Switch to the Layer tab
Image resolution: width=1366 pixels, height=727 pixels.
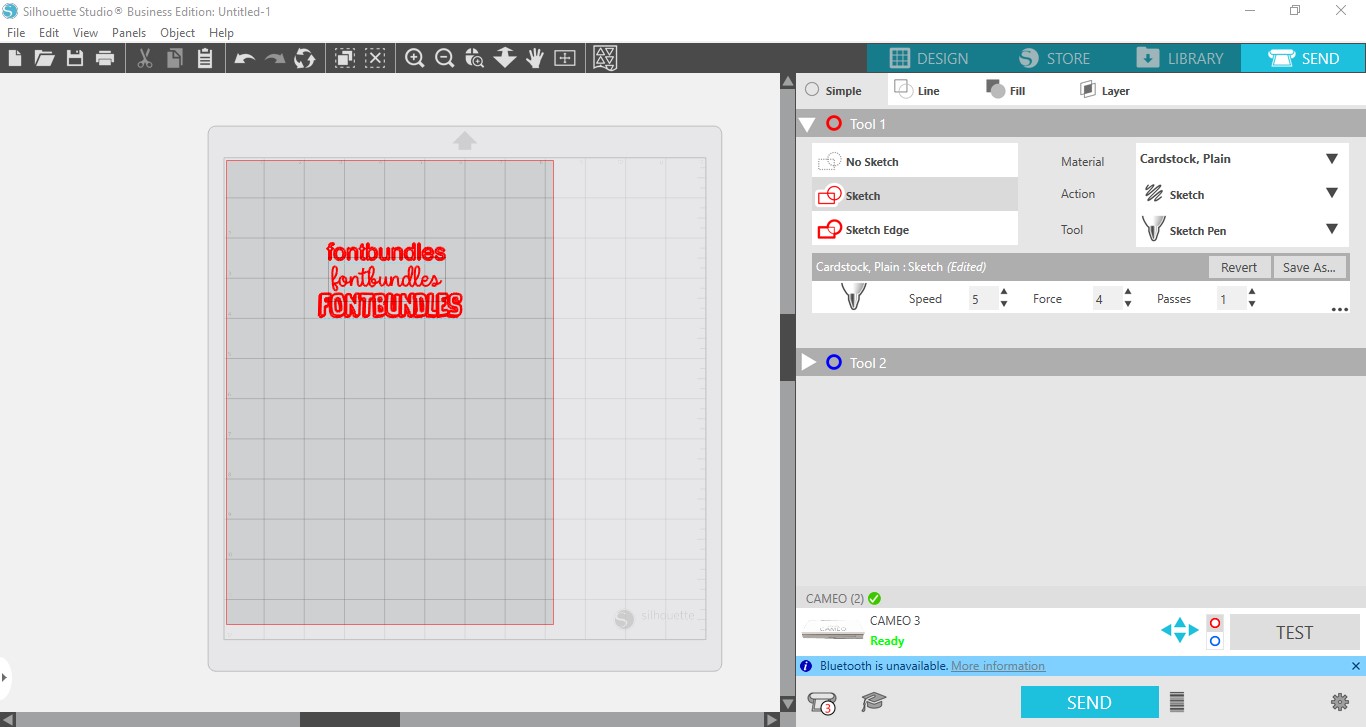1104,90
